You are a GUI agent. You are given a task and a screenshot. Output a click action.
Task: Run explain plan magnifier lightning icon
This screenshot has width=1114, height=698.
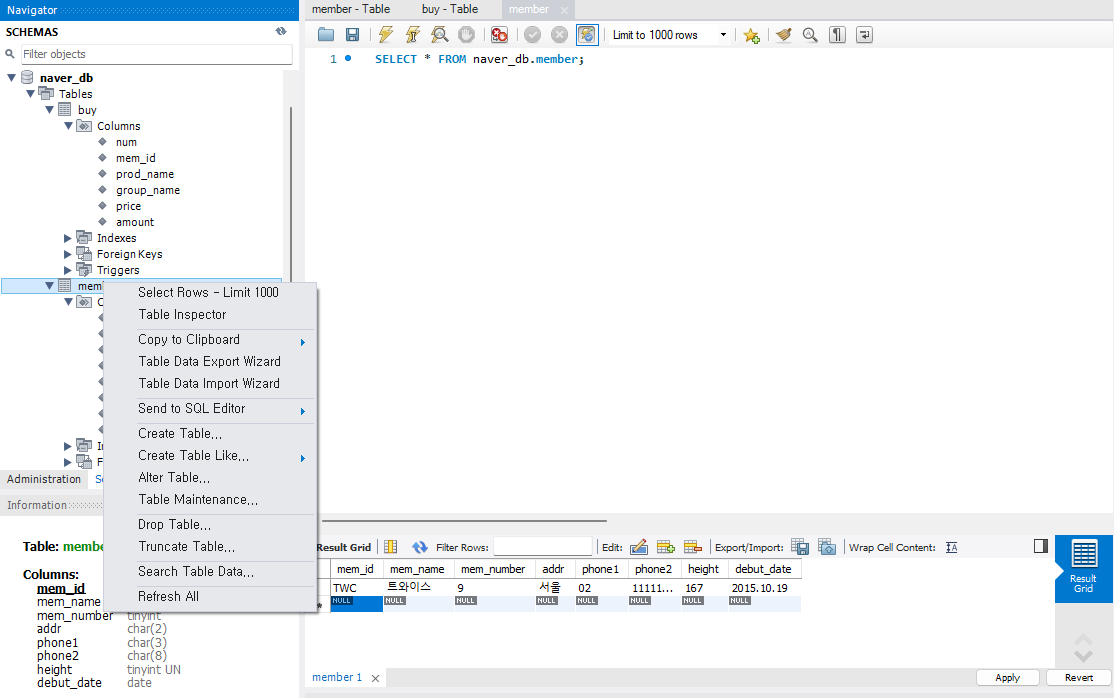pos(440,34)
